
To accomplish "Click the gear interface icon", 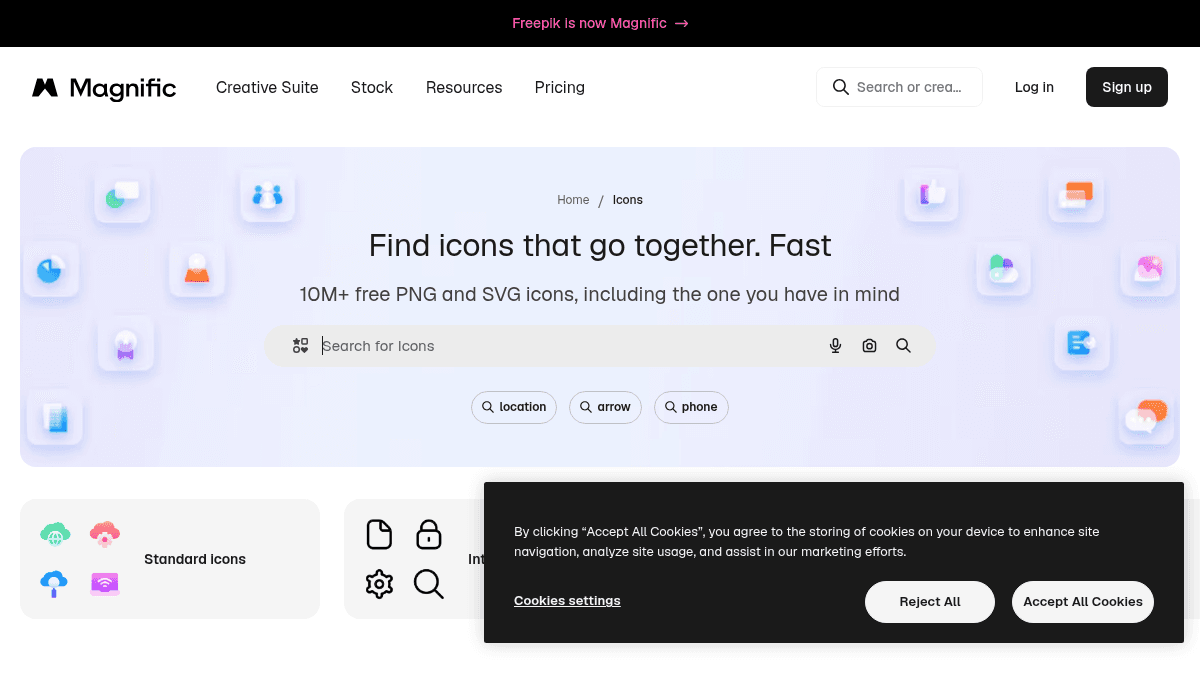I will [x=379, y=584].
